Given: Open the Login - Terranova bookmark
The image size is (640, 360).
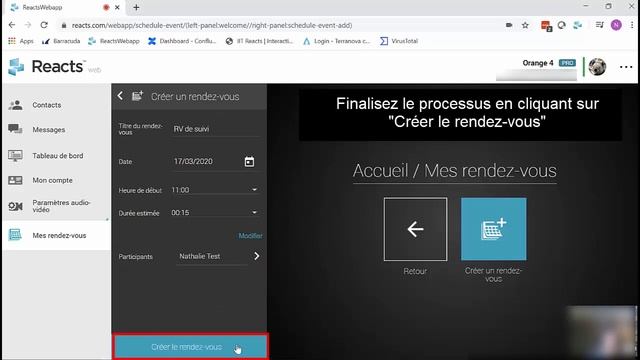Looking at the screenshot, I should [336, 41].
